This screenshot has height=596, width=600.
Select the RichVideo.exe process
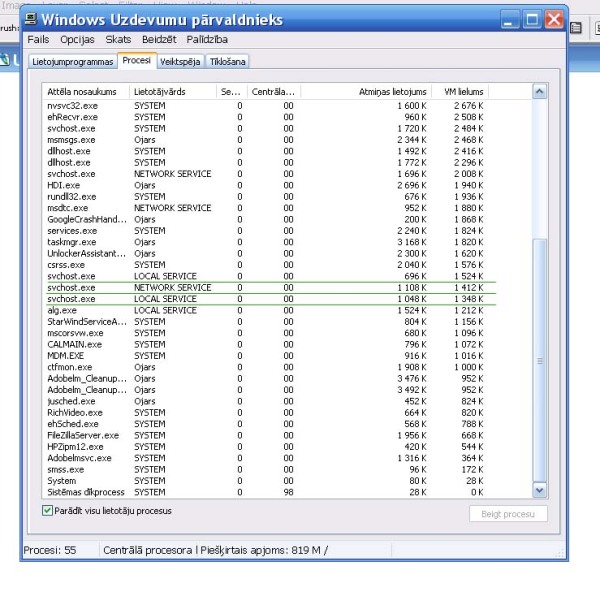point(265,413)
